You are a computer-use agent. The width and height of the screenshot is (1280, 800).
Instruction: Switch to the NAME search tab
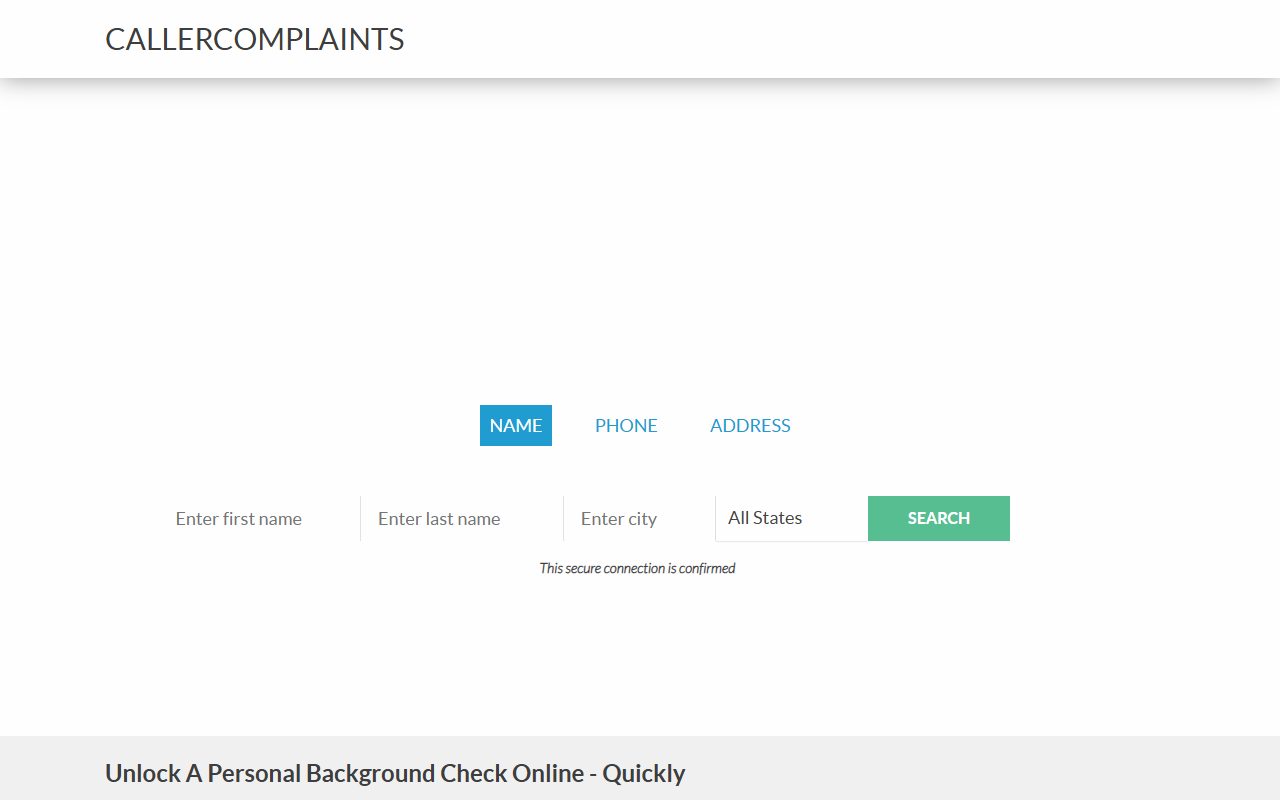pyautogui.click(x=516, y=425)
